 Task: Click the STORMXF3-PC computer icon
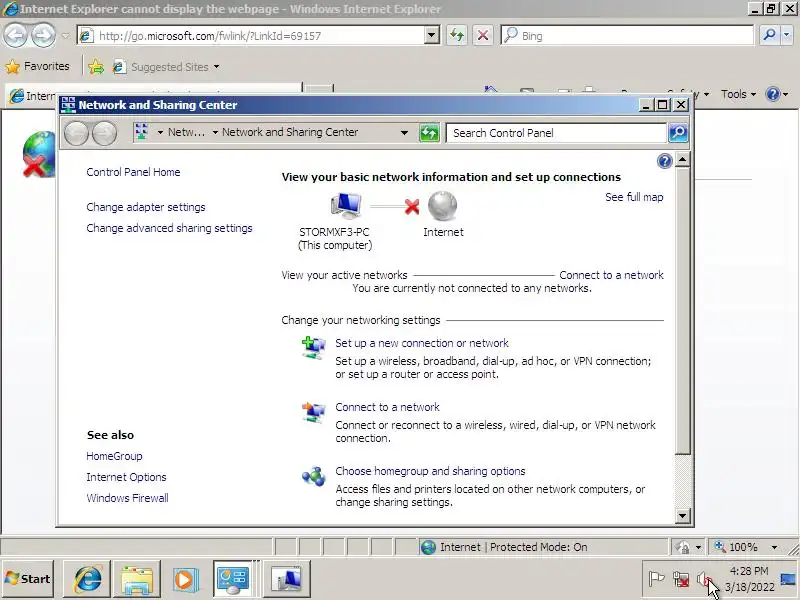pos(346,206)
